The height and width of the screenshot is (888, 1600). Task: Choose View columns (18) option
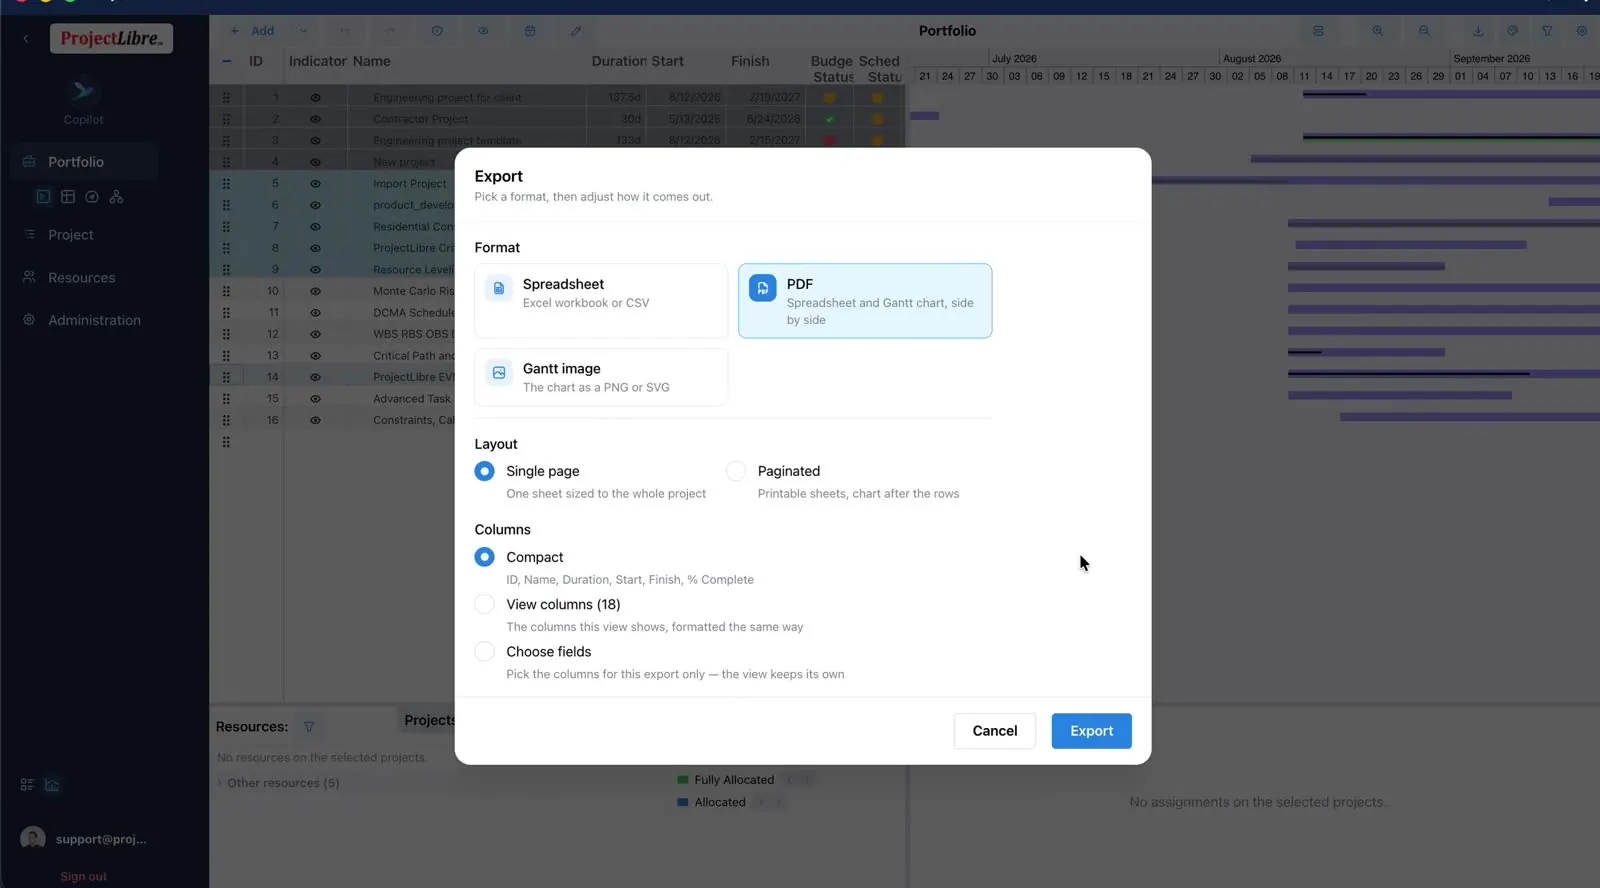[x=484, y=604]
